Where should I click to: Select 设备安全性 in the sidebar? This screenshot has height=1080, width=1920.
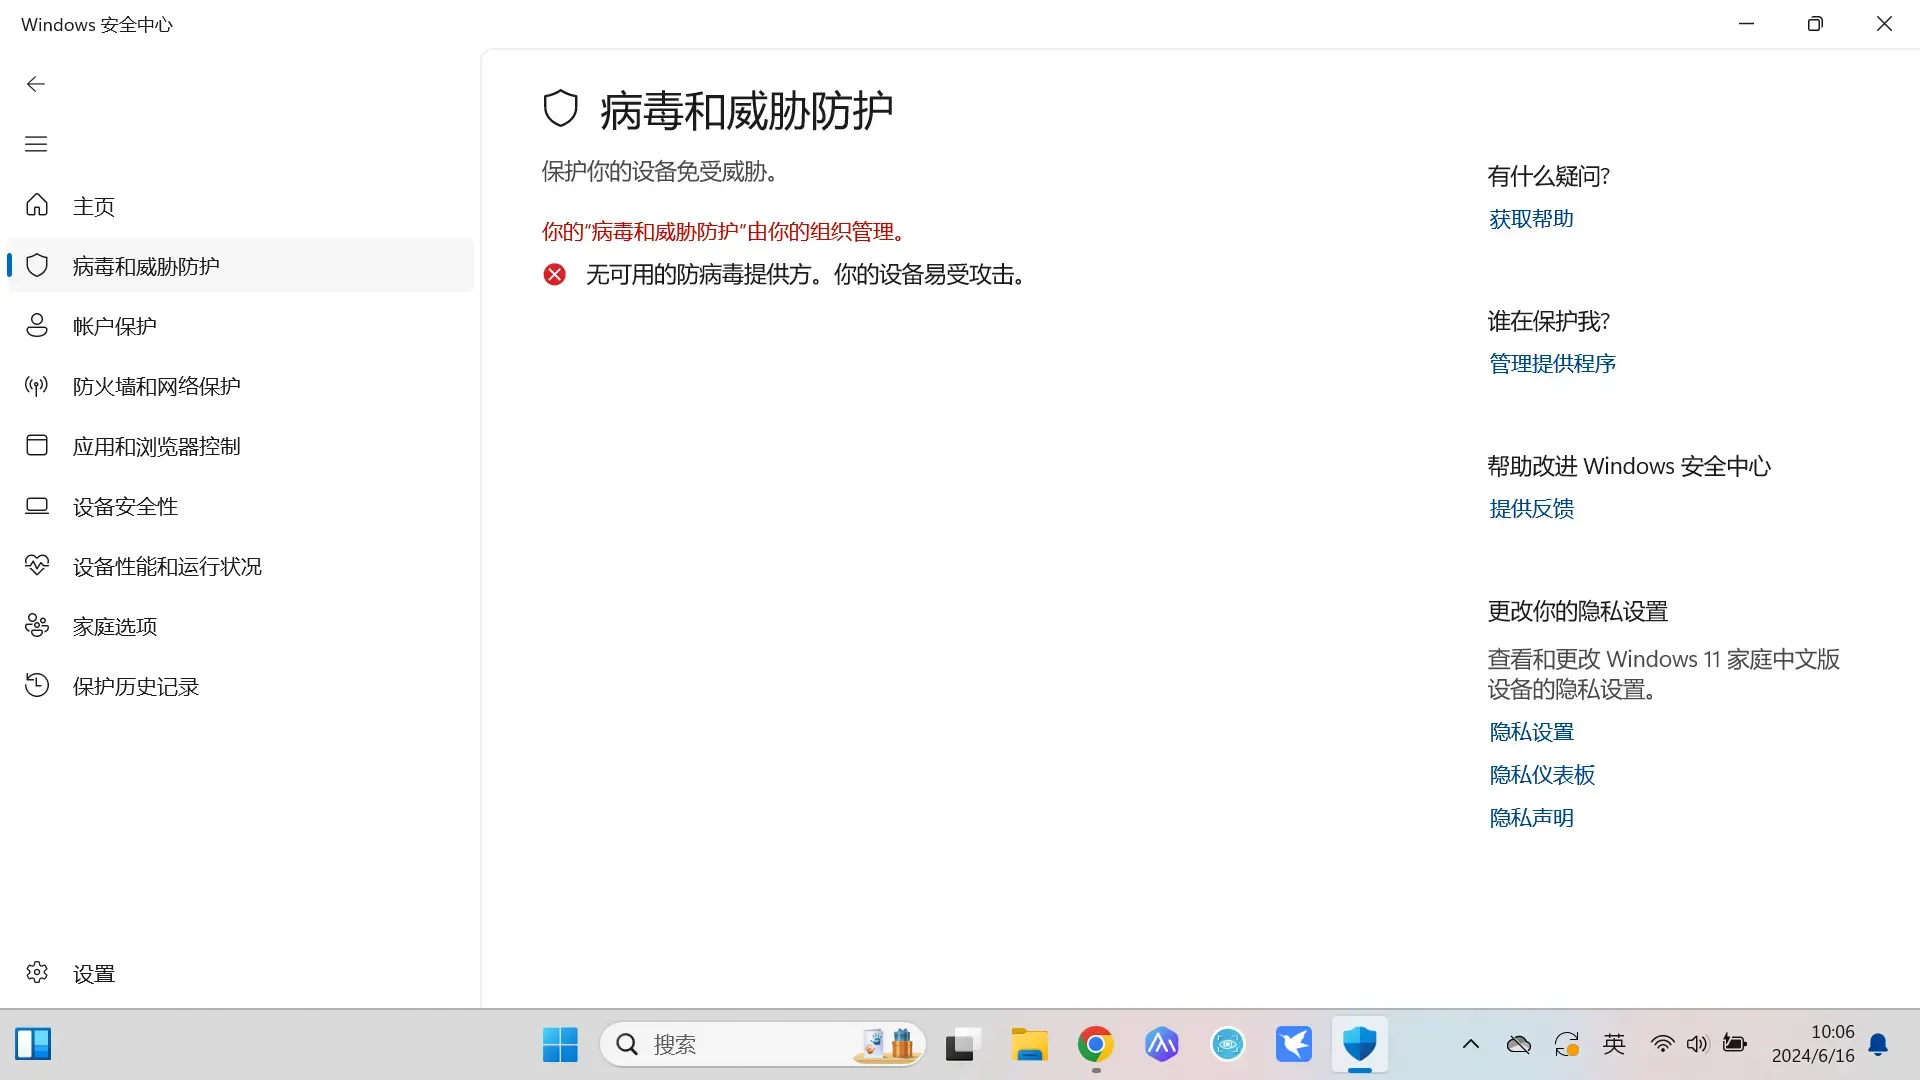click(240, 506)
